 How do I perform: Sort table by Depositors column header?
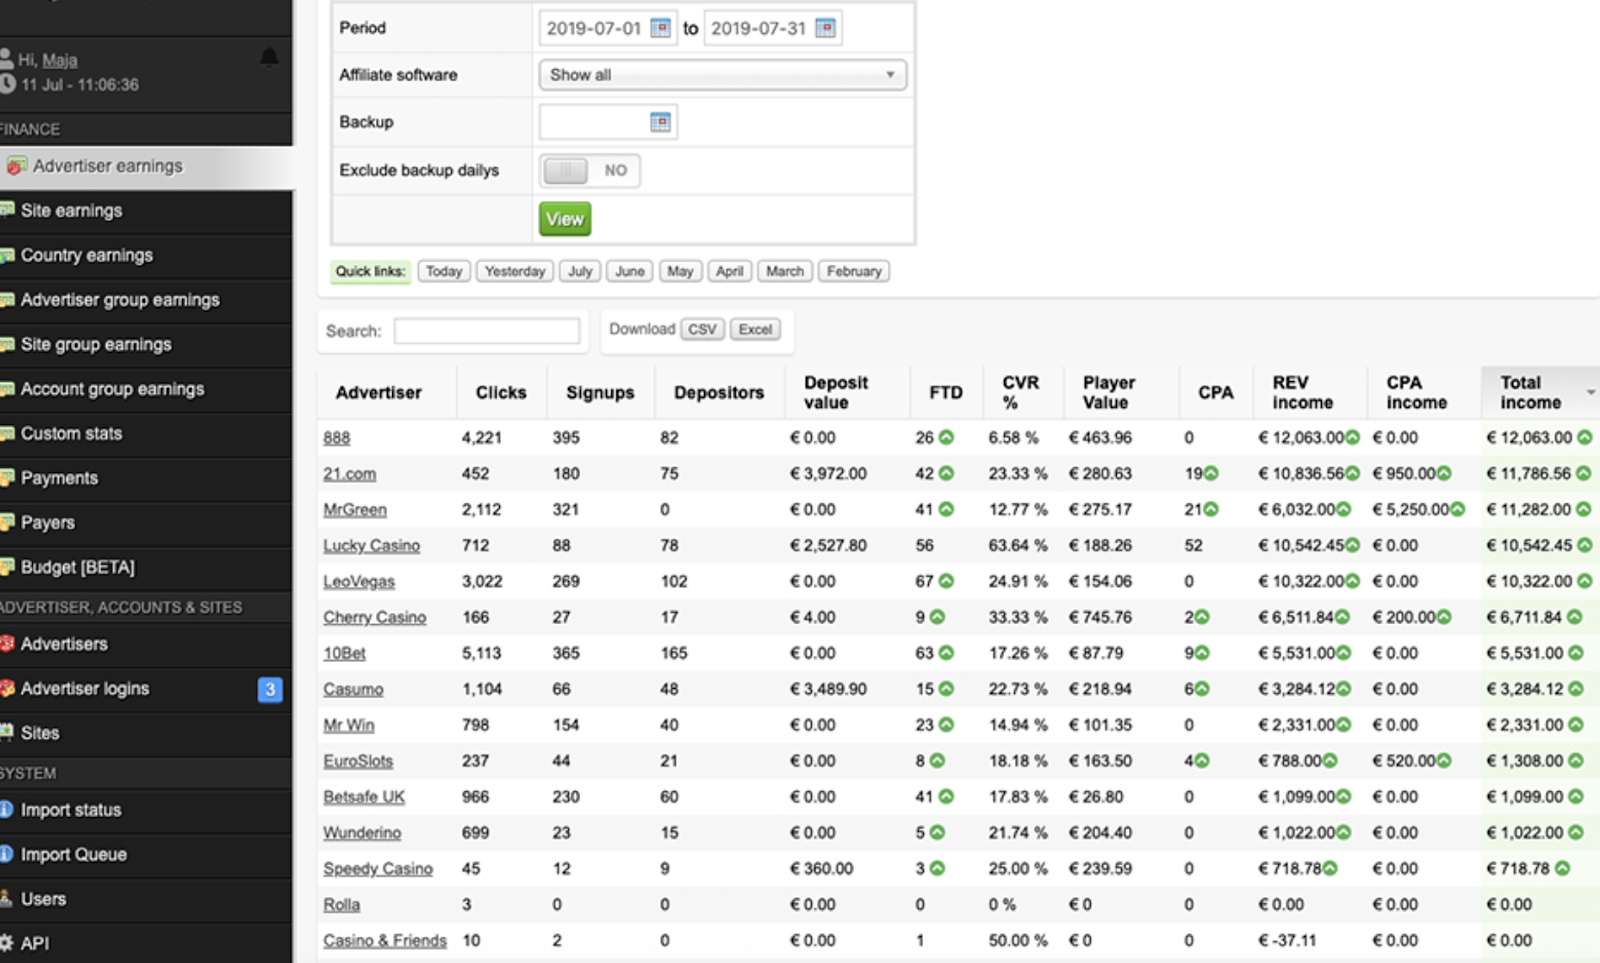[x=719, y=393]
